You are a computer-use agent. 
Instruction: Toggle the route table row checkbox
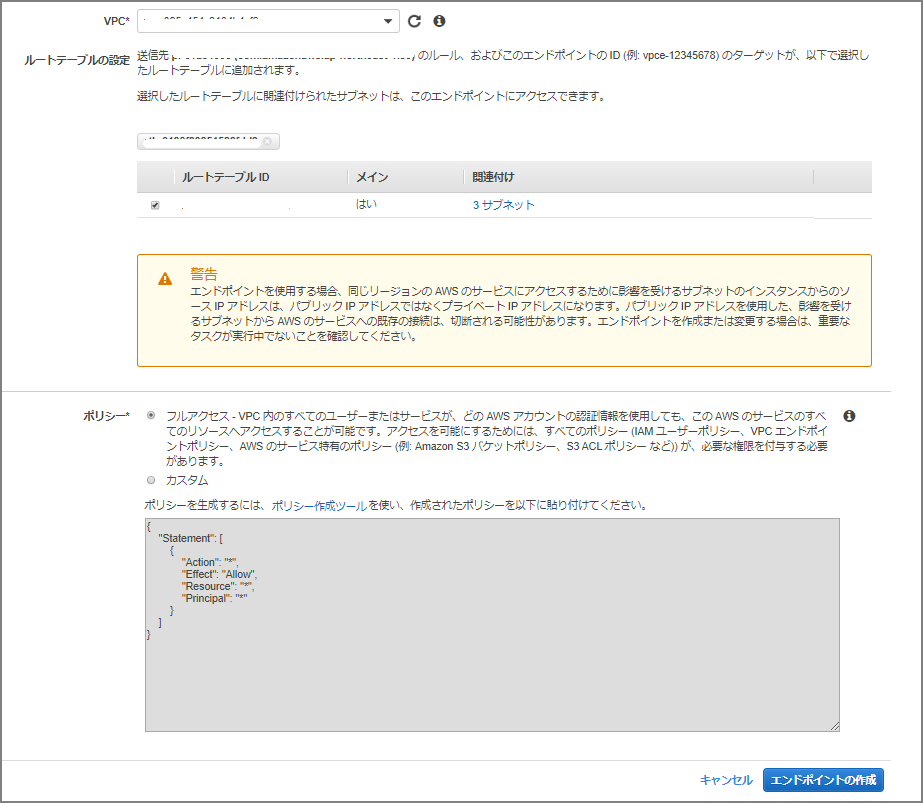pos(154,205)
